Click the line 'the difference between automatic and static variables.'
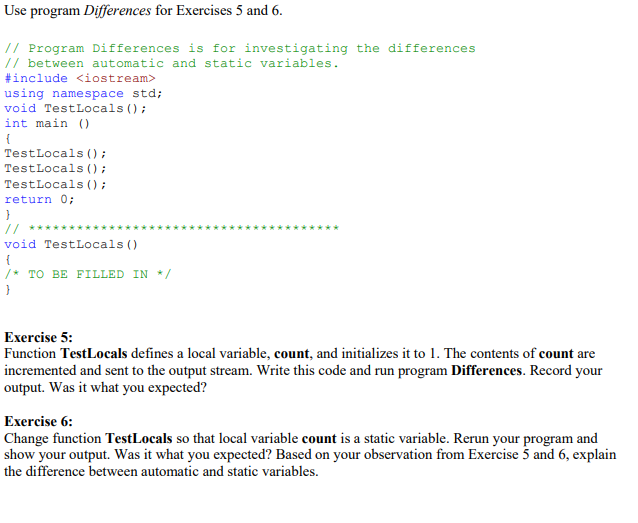Screen dimensions: 638x523 pos(161,471)
